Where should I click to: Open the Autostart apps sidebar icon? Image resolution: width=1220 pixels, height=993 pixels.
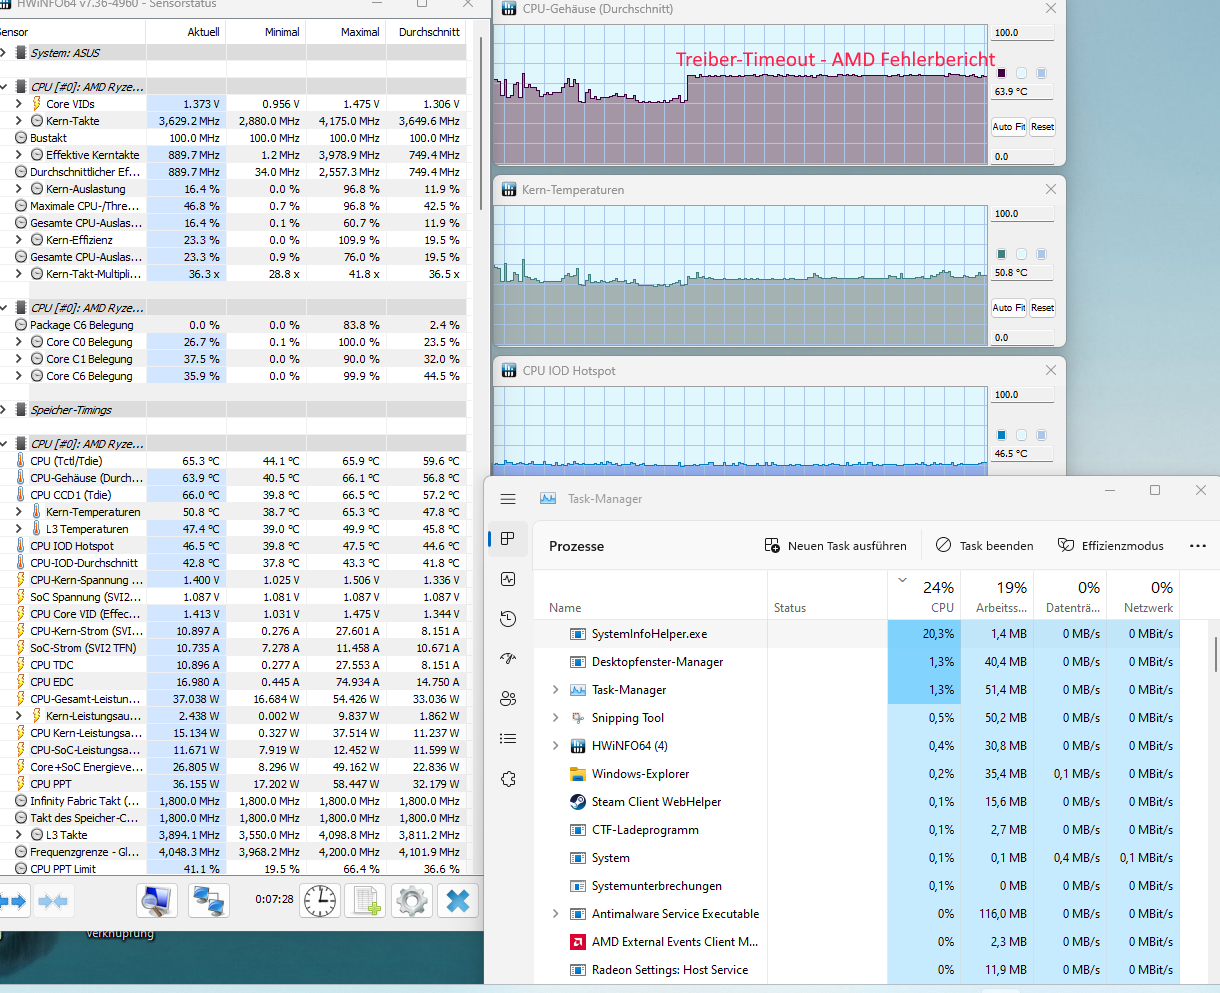[508, 659]
